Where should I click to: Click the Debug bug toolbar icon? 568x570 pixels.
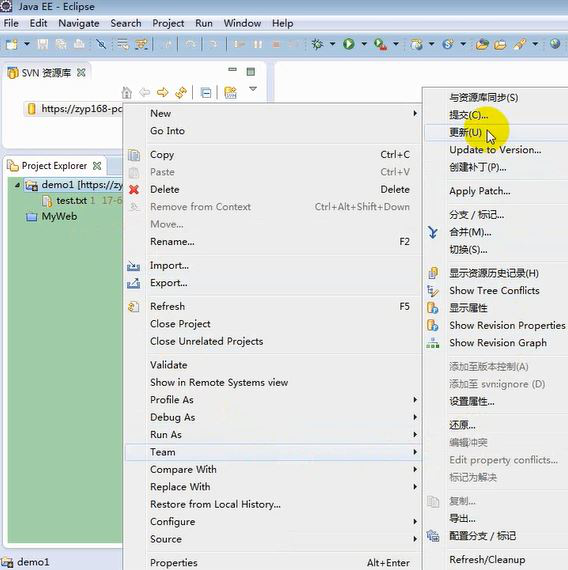point(317,44)
